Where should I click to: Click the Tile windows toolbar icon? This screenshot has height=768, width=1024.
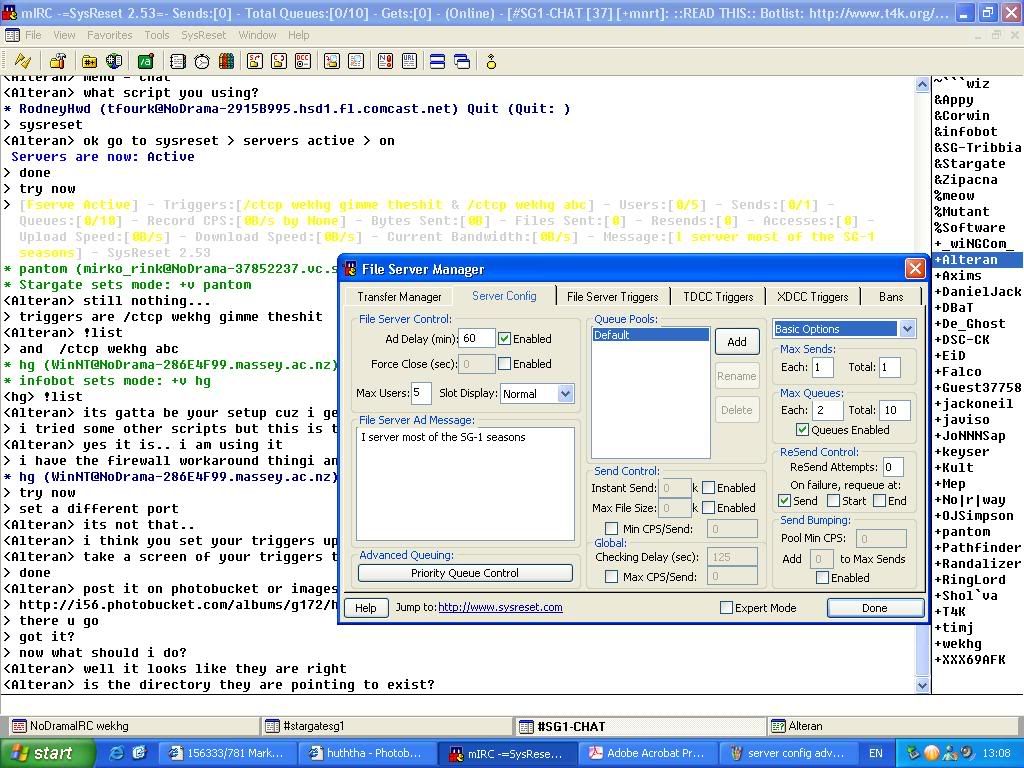[438, 61]
